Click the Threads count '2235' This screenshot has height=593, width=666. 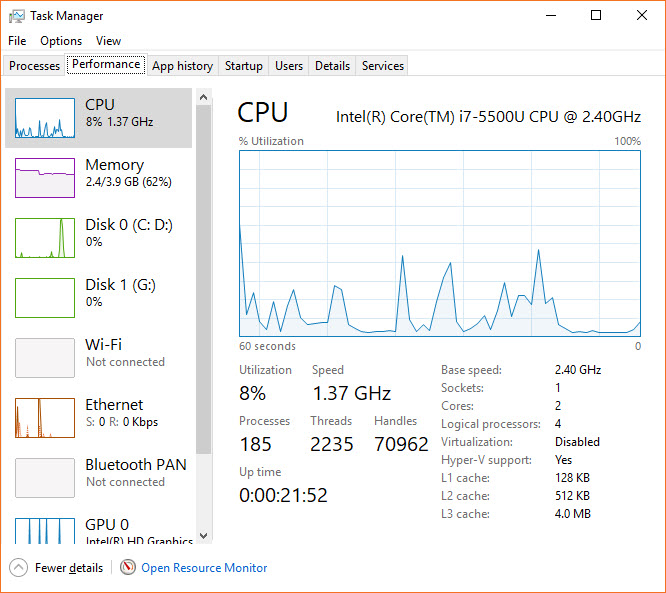332,444
